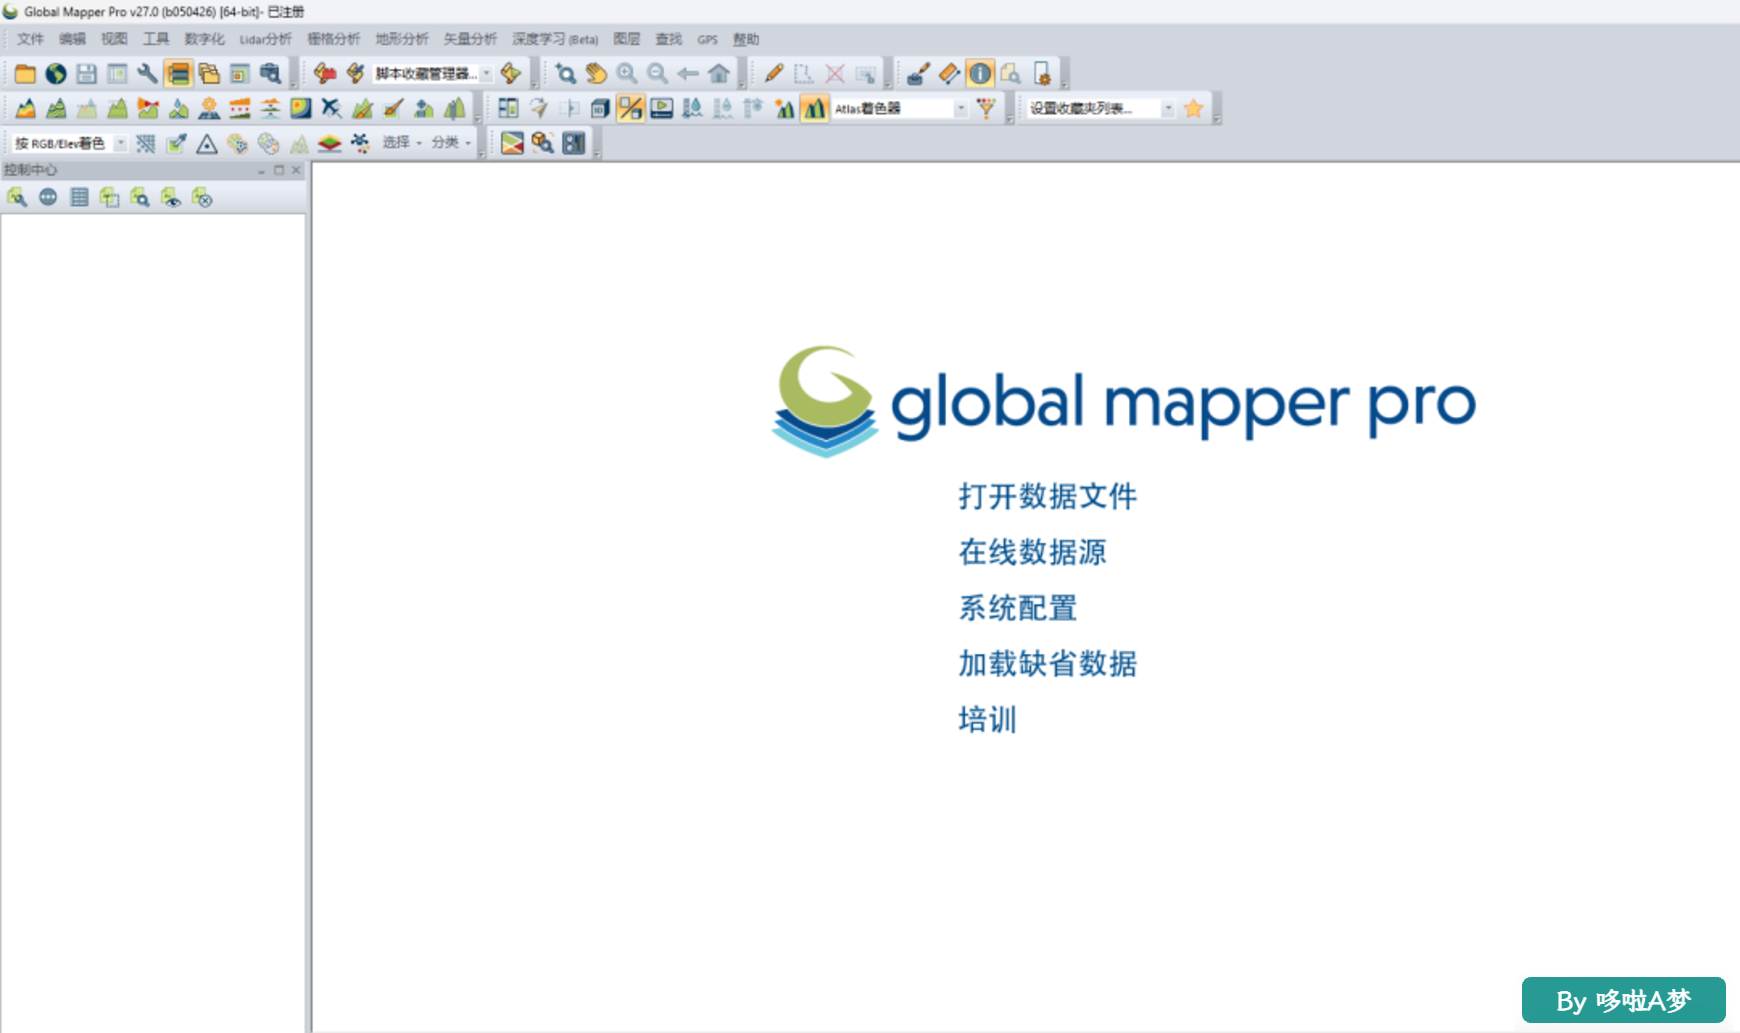1740x1033 pixels.
Task: Select the pan hand tool
Action: click(596, 74)
